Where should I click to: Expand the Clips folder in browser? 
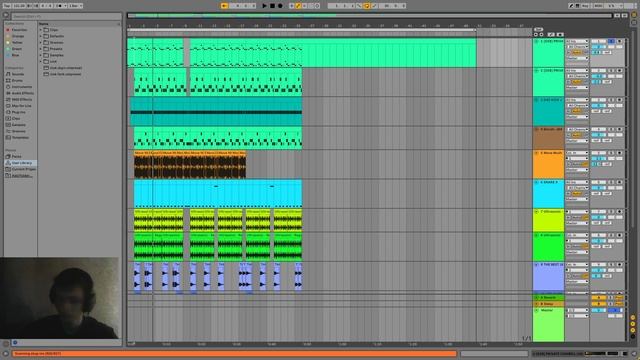[41, 30]
